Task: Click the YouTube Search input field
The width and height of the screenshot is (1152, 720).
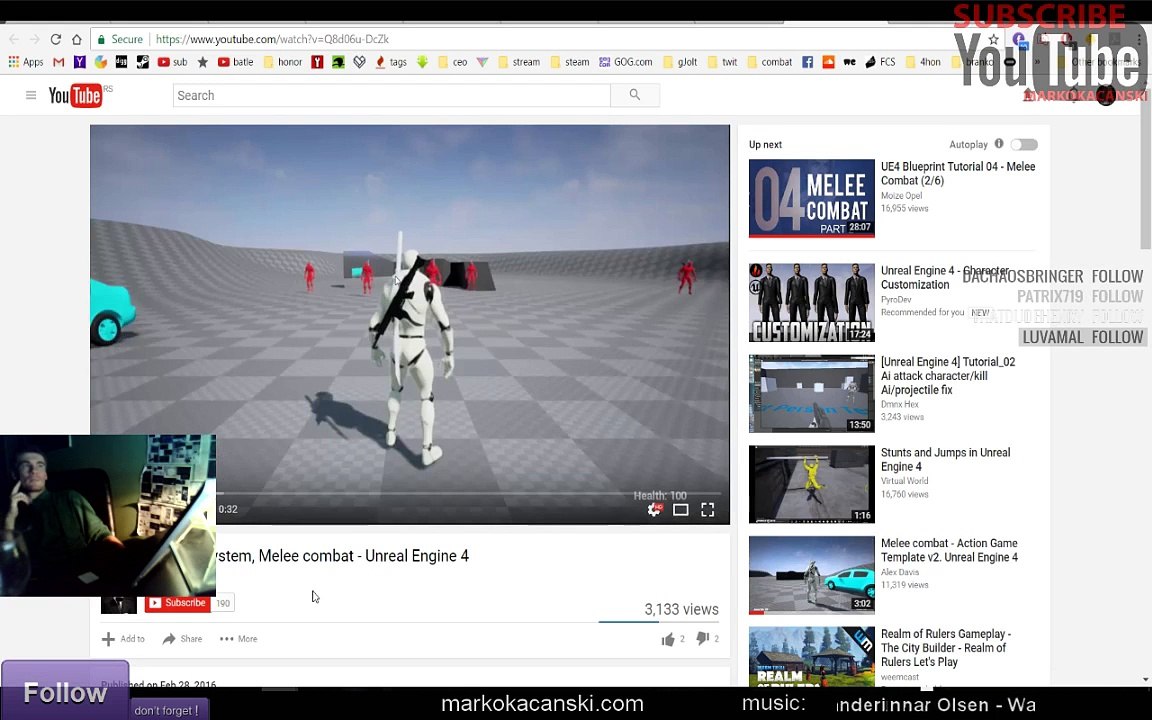Action: click(x=392, y=95)
